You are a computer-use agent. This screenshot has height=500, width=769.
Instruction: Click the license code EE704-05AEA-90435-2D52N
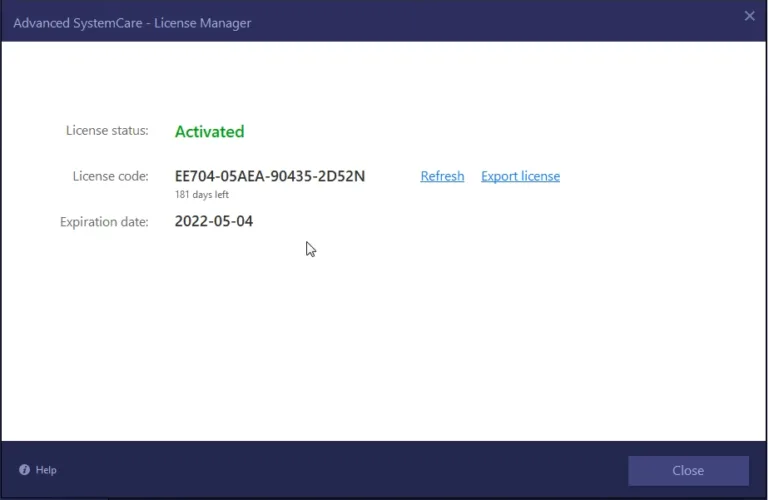pyautogui.click(x=270, y=176)
